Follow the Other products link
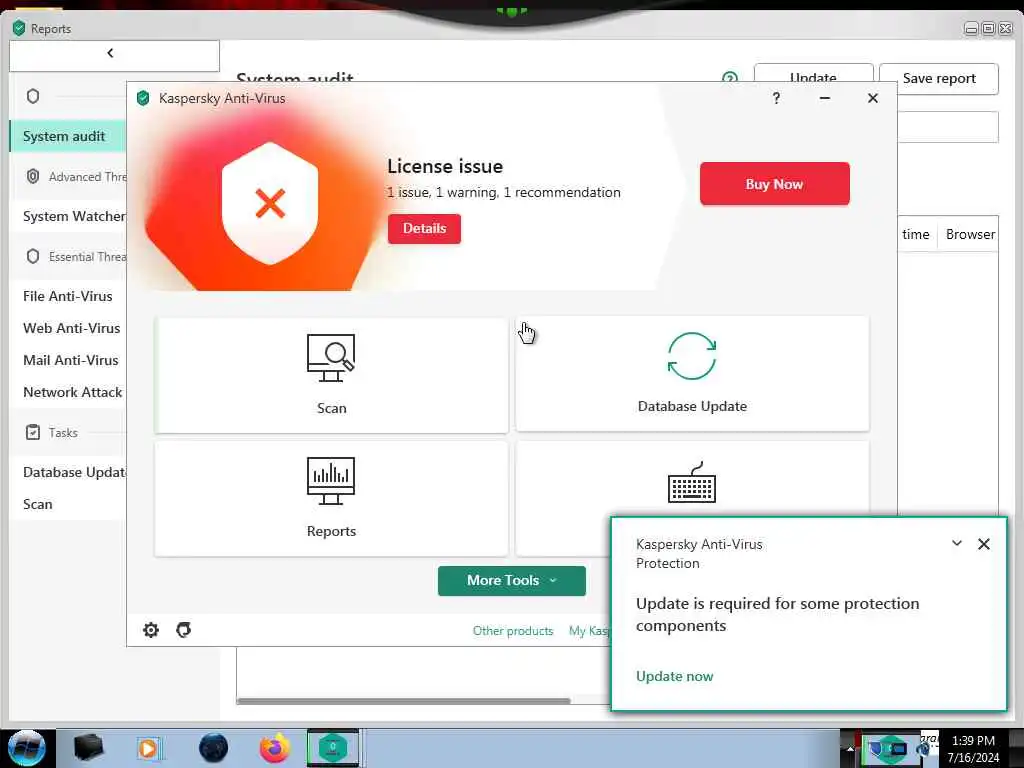The height and width of the screenshot is (768, 1024). 513,631
